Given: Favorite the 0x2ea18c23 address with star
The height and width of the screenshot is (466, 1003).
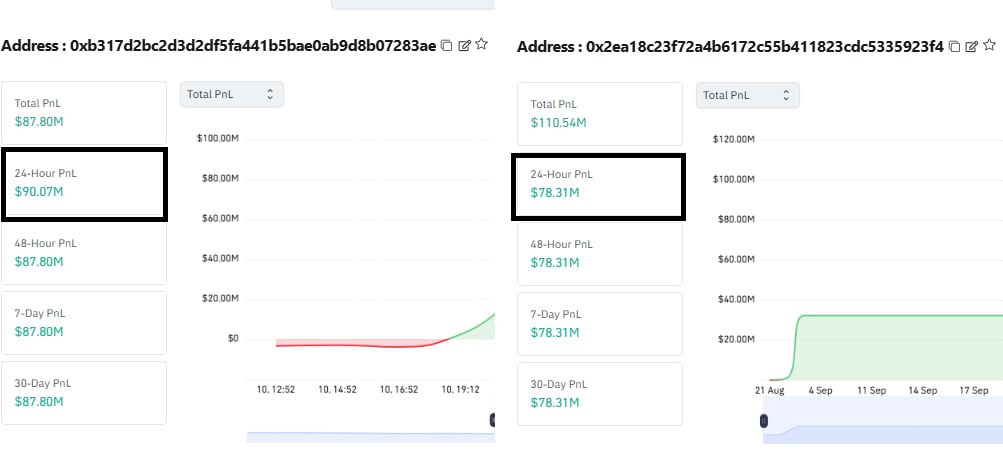Looking at the screenshot, I should tap(989, 45).
